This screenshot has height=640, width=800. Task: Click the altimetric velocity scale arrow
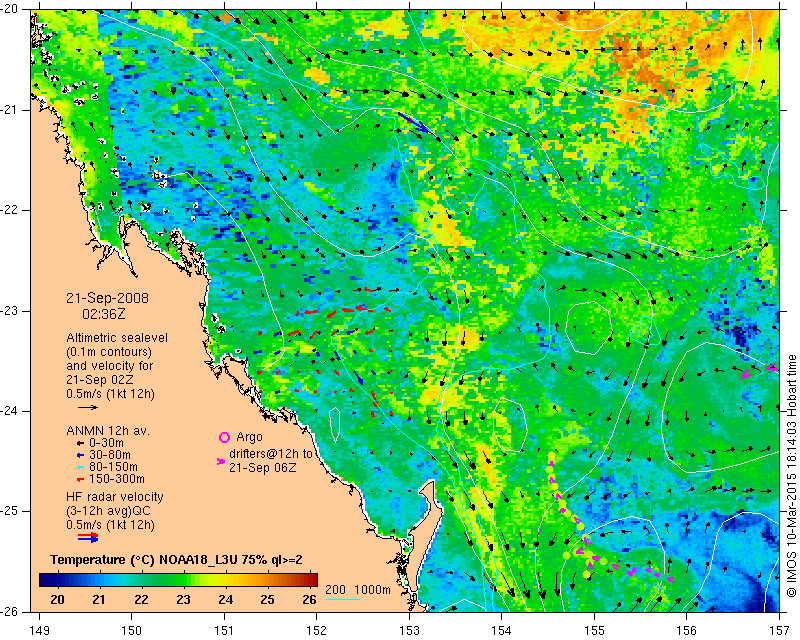tap(88, 407)
